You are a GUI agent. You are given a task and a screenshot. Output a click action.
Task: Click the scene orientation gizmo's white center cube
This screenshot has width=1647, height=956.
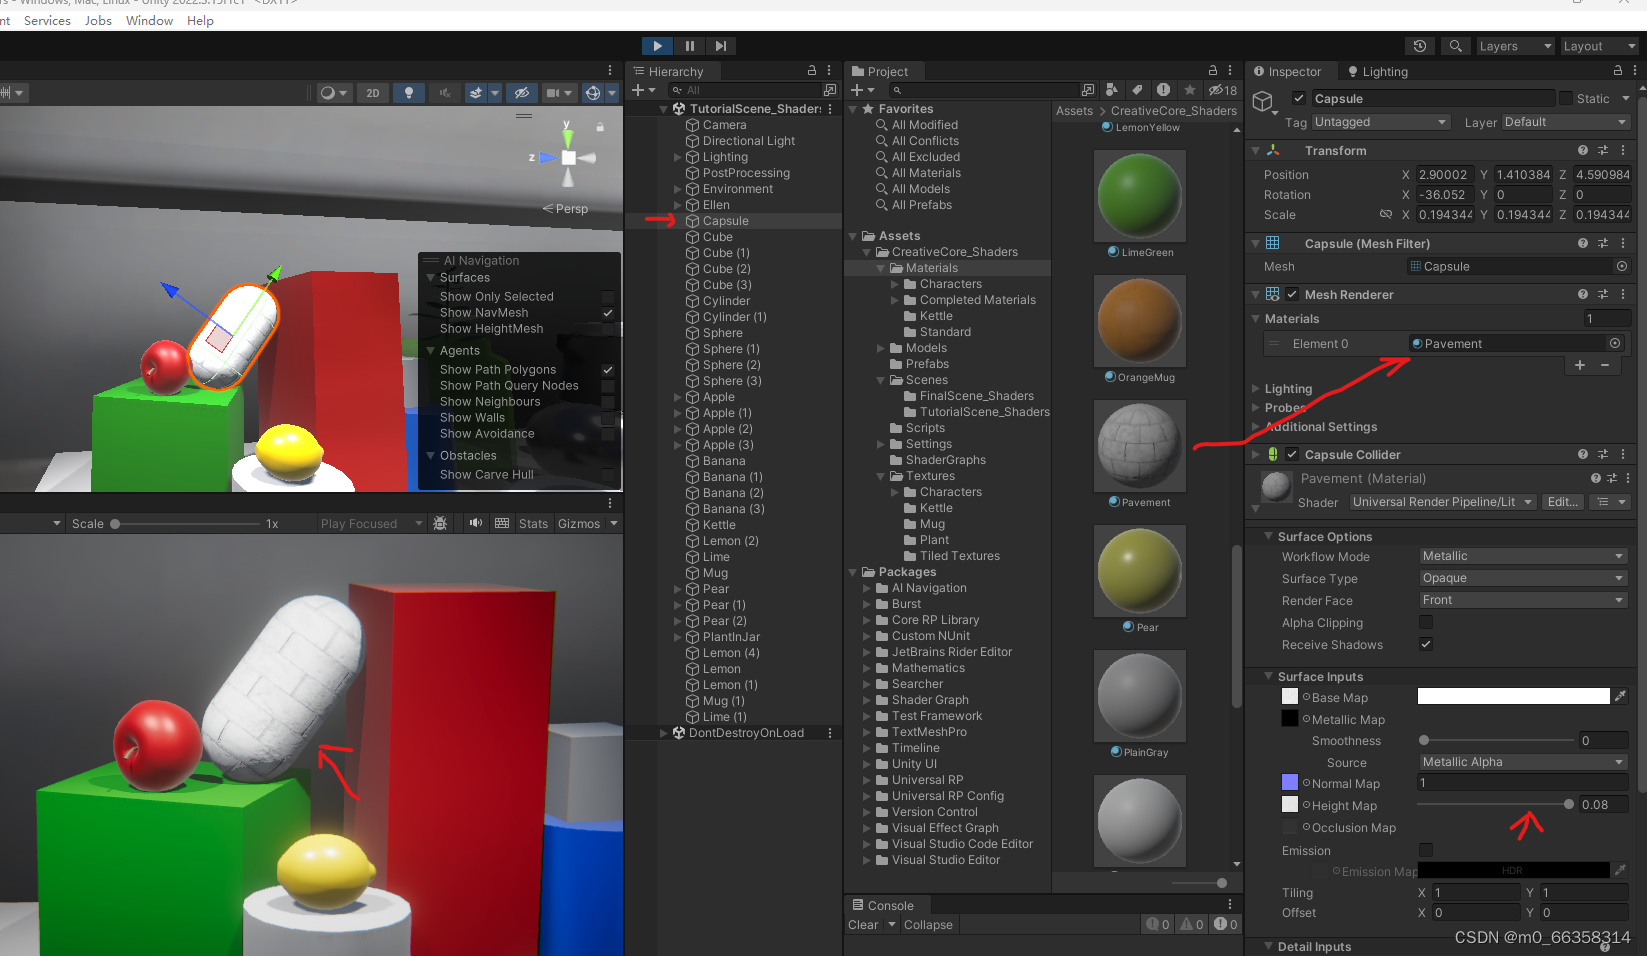(x=568, y=158)
